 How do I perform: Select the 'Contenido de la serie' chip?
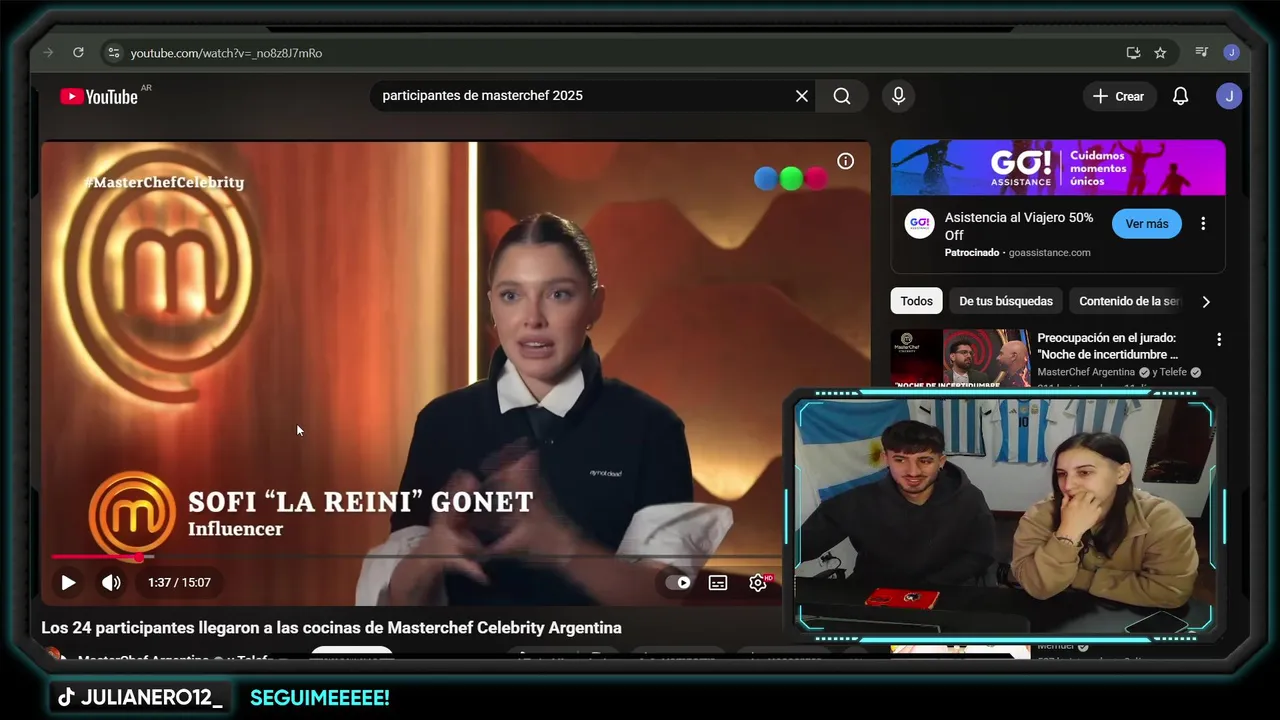pyautogui.click(x=1127, y=301)
